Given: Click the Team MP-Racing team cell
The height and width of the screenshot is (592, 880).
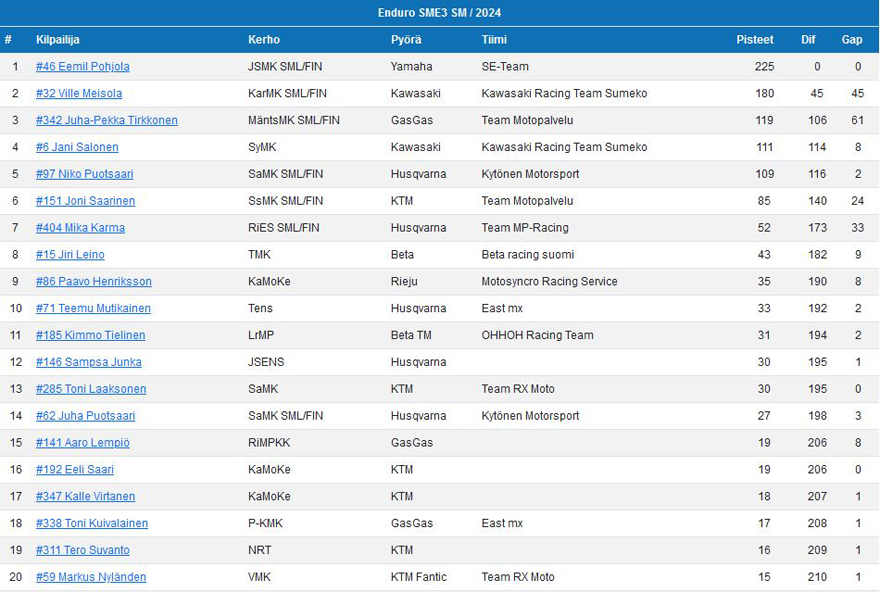Looking at the screenshot, I should pyautogui.click(x=525, y=228).
